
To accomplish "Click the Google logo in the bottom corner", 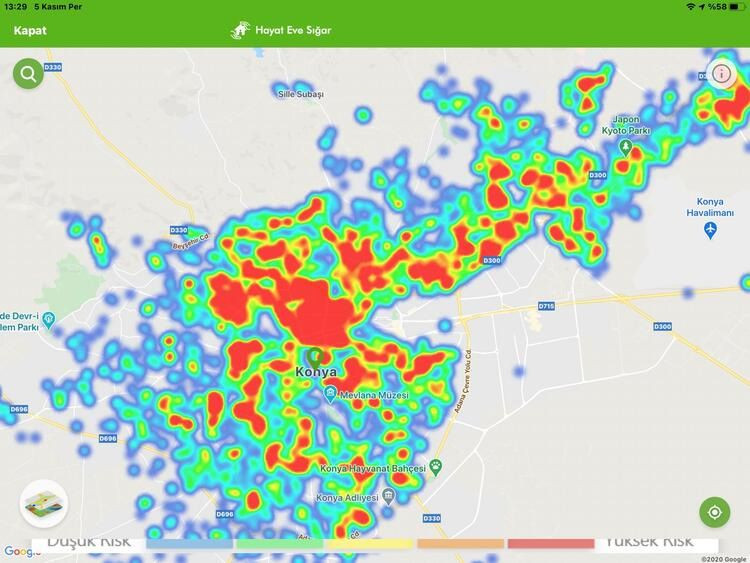I will 16,552.
